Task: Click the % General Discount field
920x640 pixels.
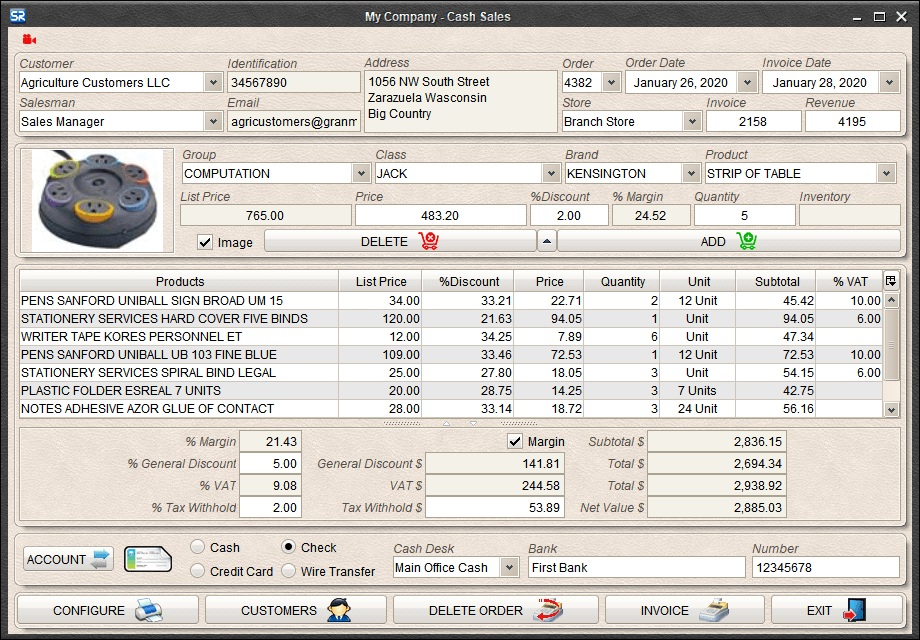Action: pos(270,464)
